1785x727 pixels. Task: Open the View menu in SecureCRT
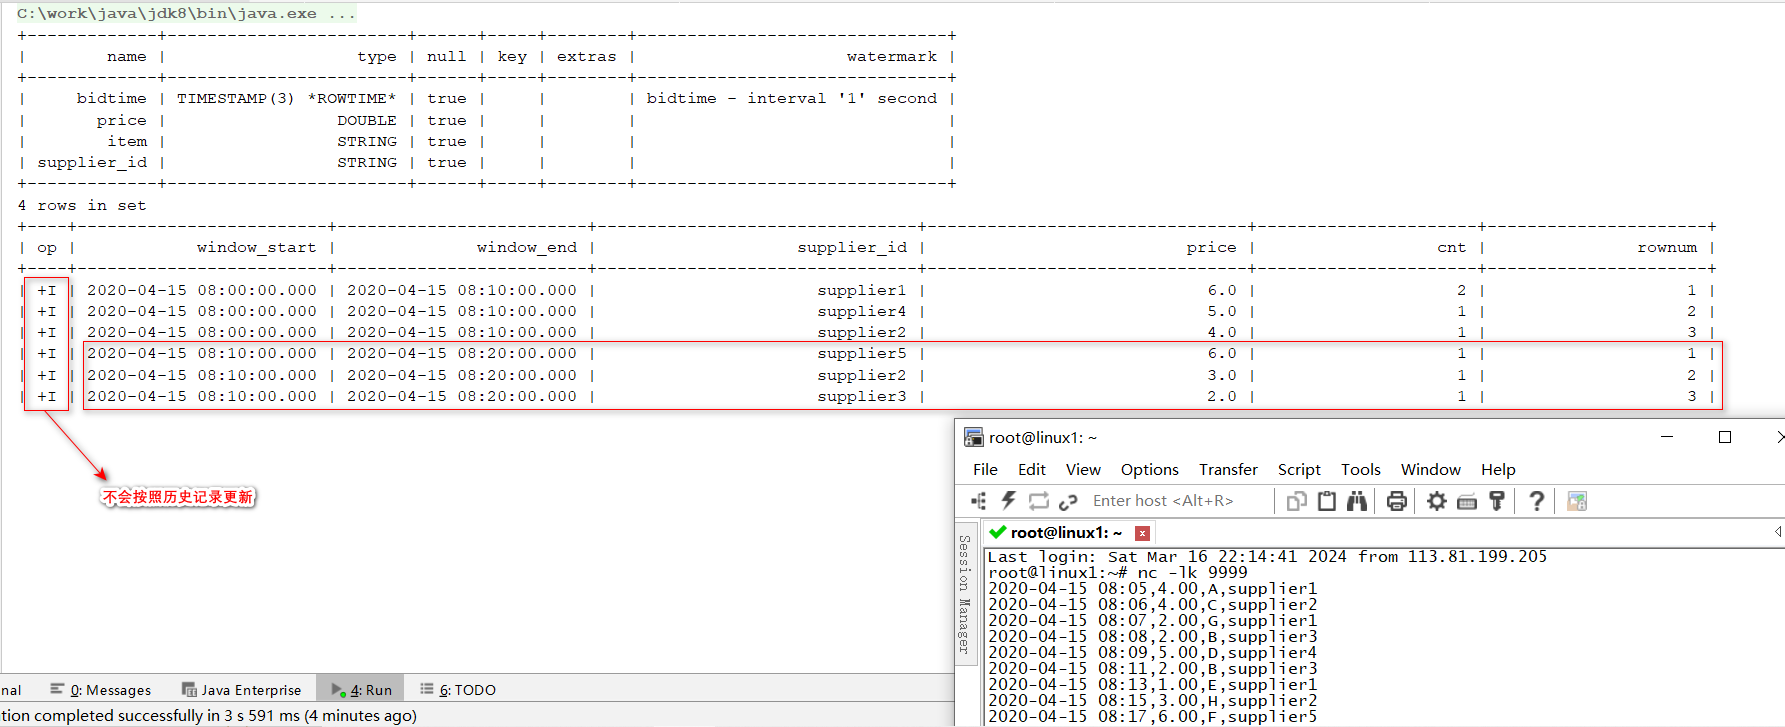pyautogui.click(x=1083, y=469)
